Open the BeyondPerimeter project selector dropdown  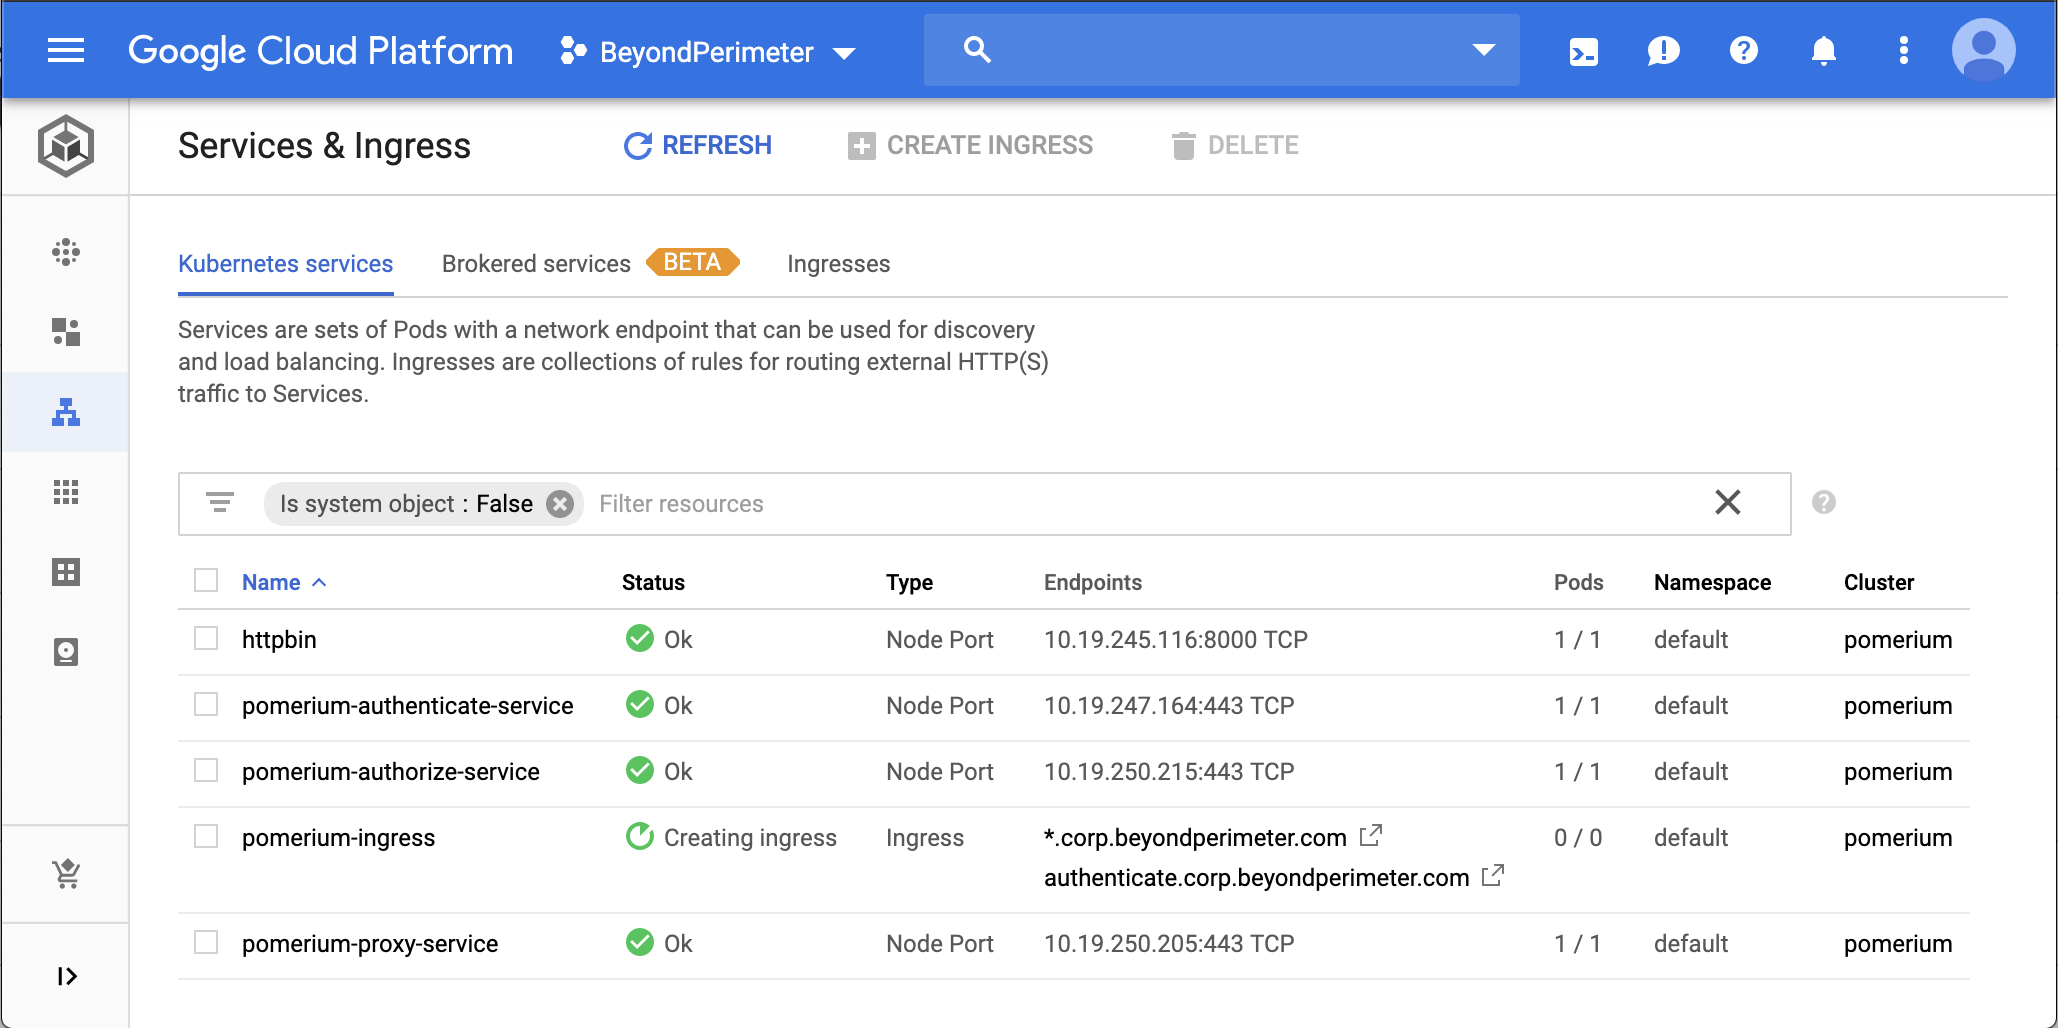pos(708,52)
